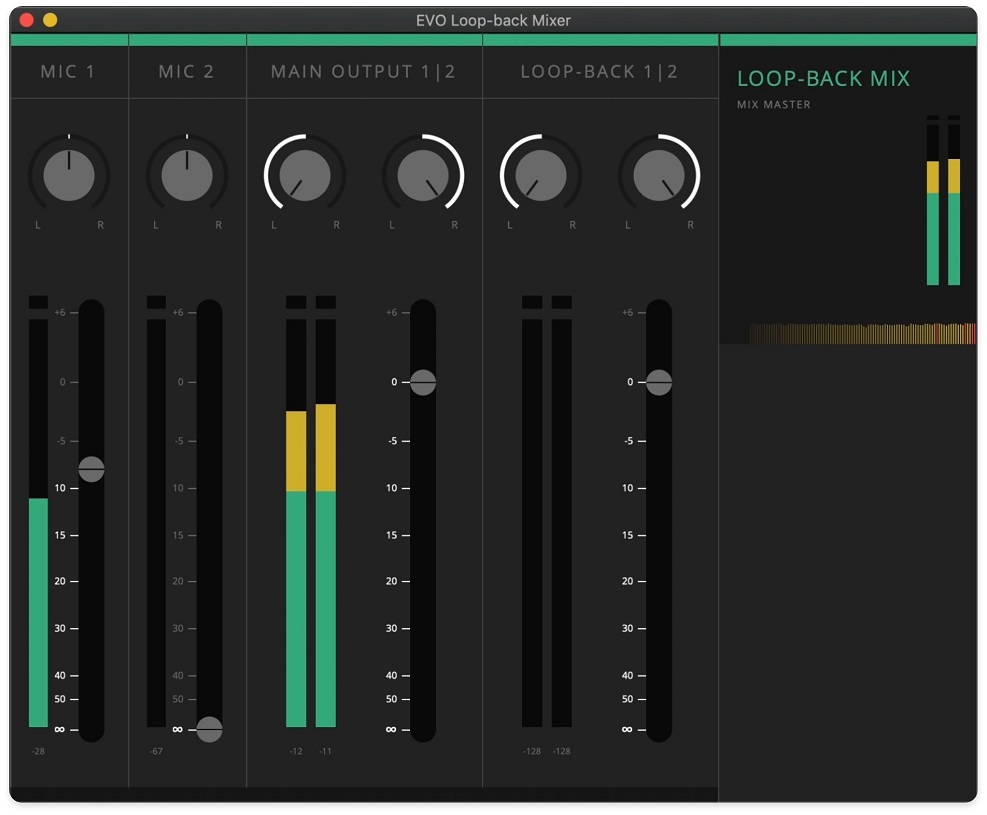
Task: Select the Main Output fader handle
Action: pos(423,382)
